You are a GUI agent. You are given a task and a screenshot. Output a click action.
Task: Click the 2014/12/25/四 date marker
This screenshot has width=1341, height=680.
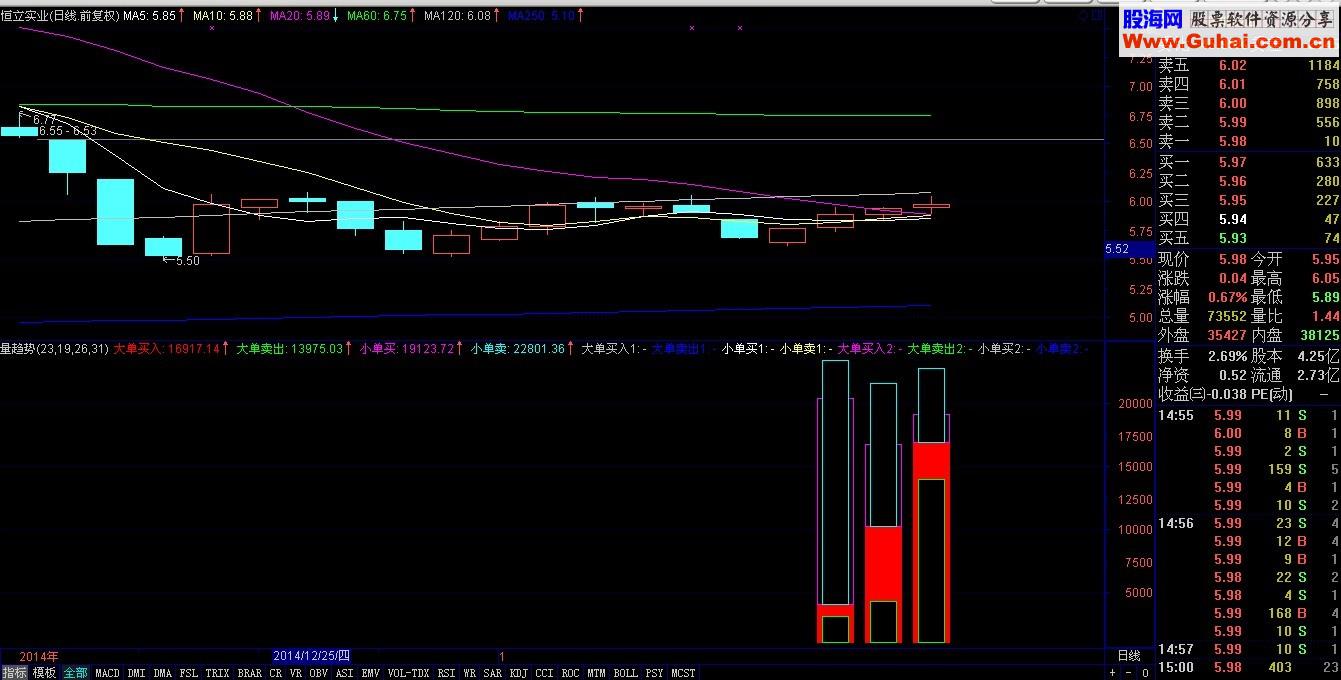tap(312, 656)
